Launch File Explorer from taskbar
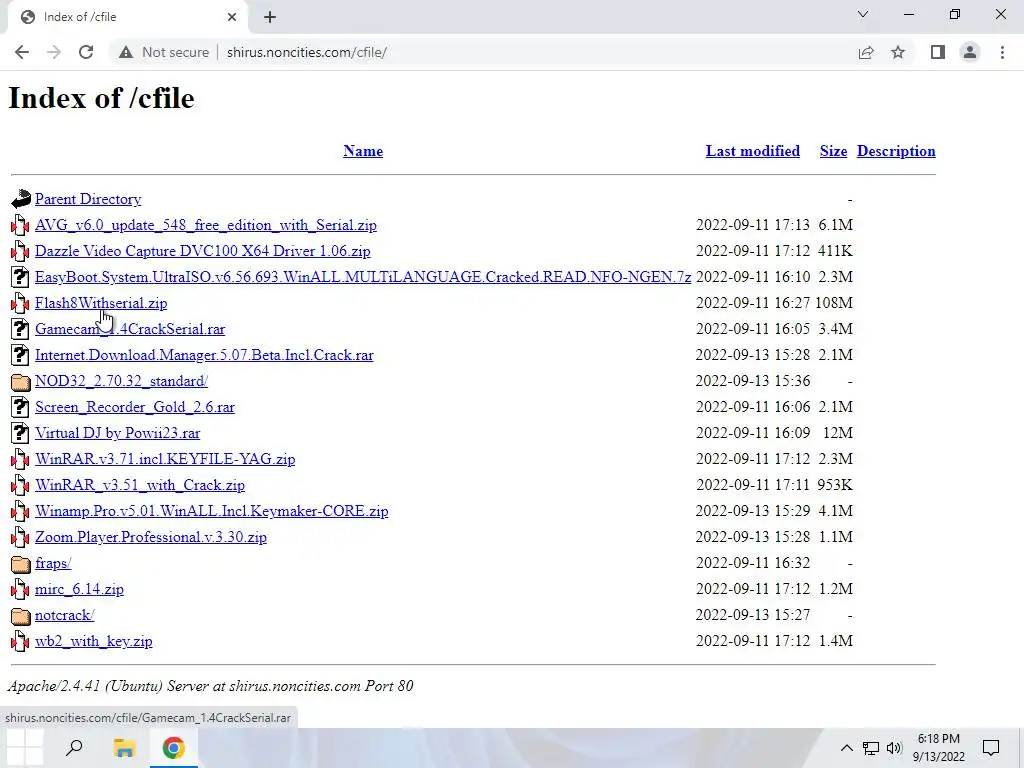The height and width of the screenshot is (768, 1024). [124, 748]
